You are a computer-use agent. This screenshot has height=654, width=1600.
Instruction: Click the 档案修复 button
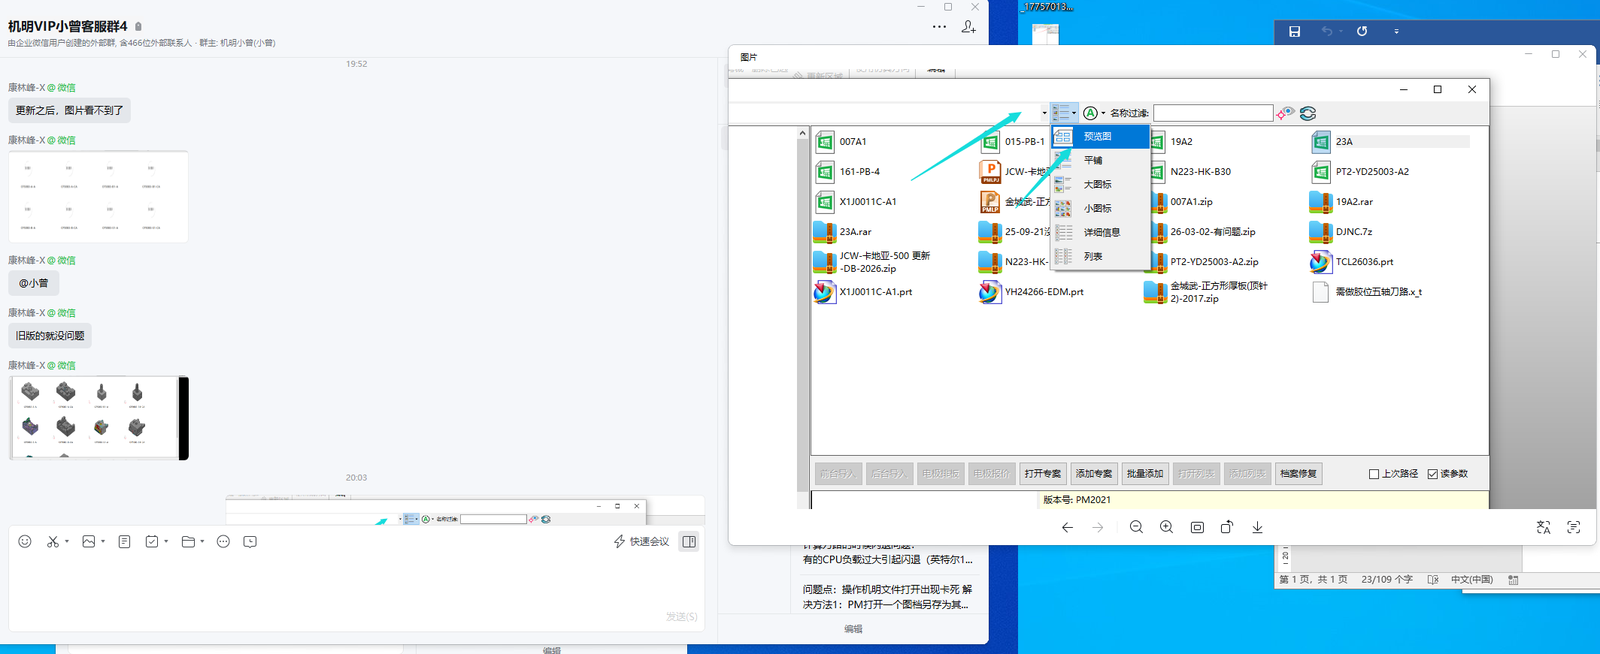point(1298,474)
